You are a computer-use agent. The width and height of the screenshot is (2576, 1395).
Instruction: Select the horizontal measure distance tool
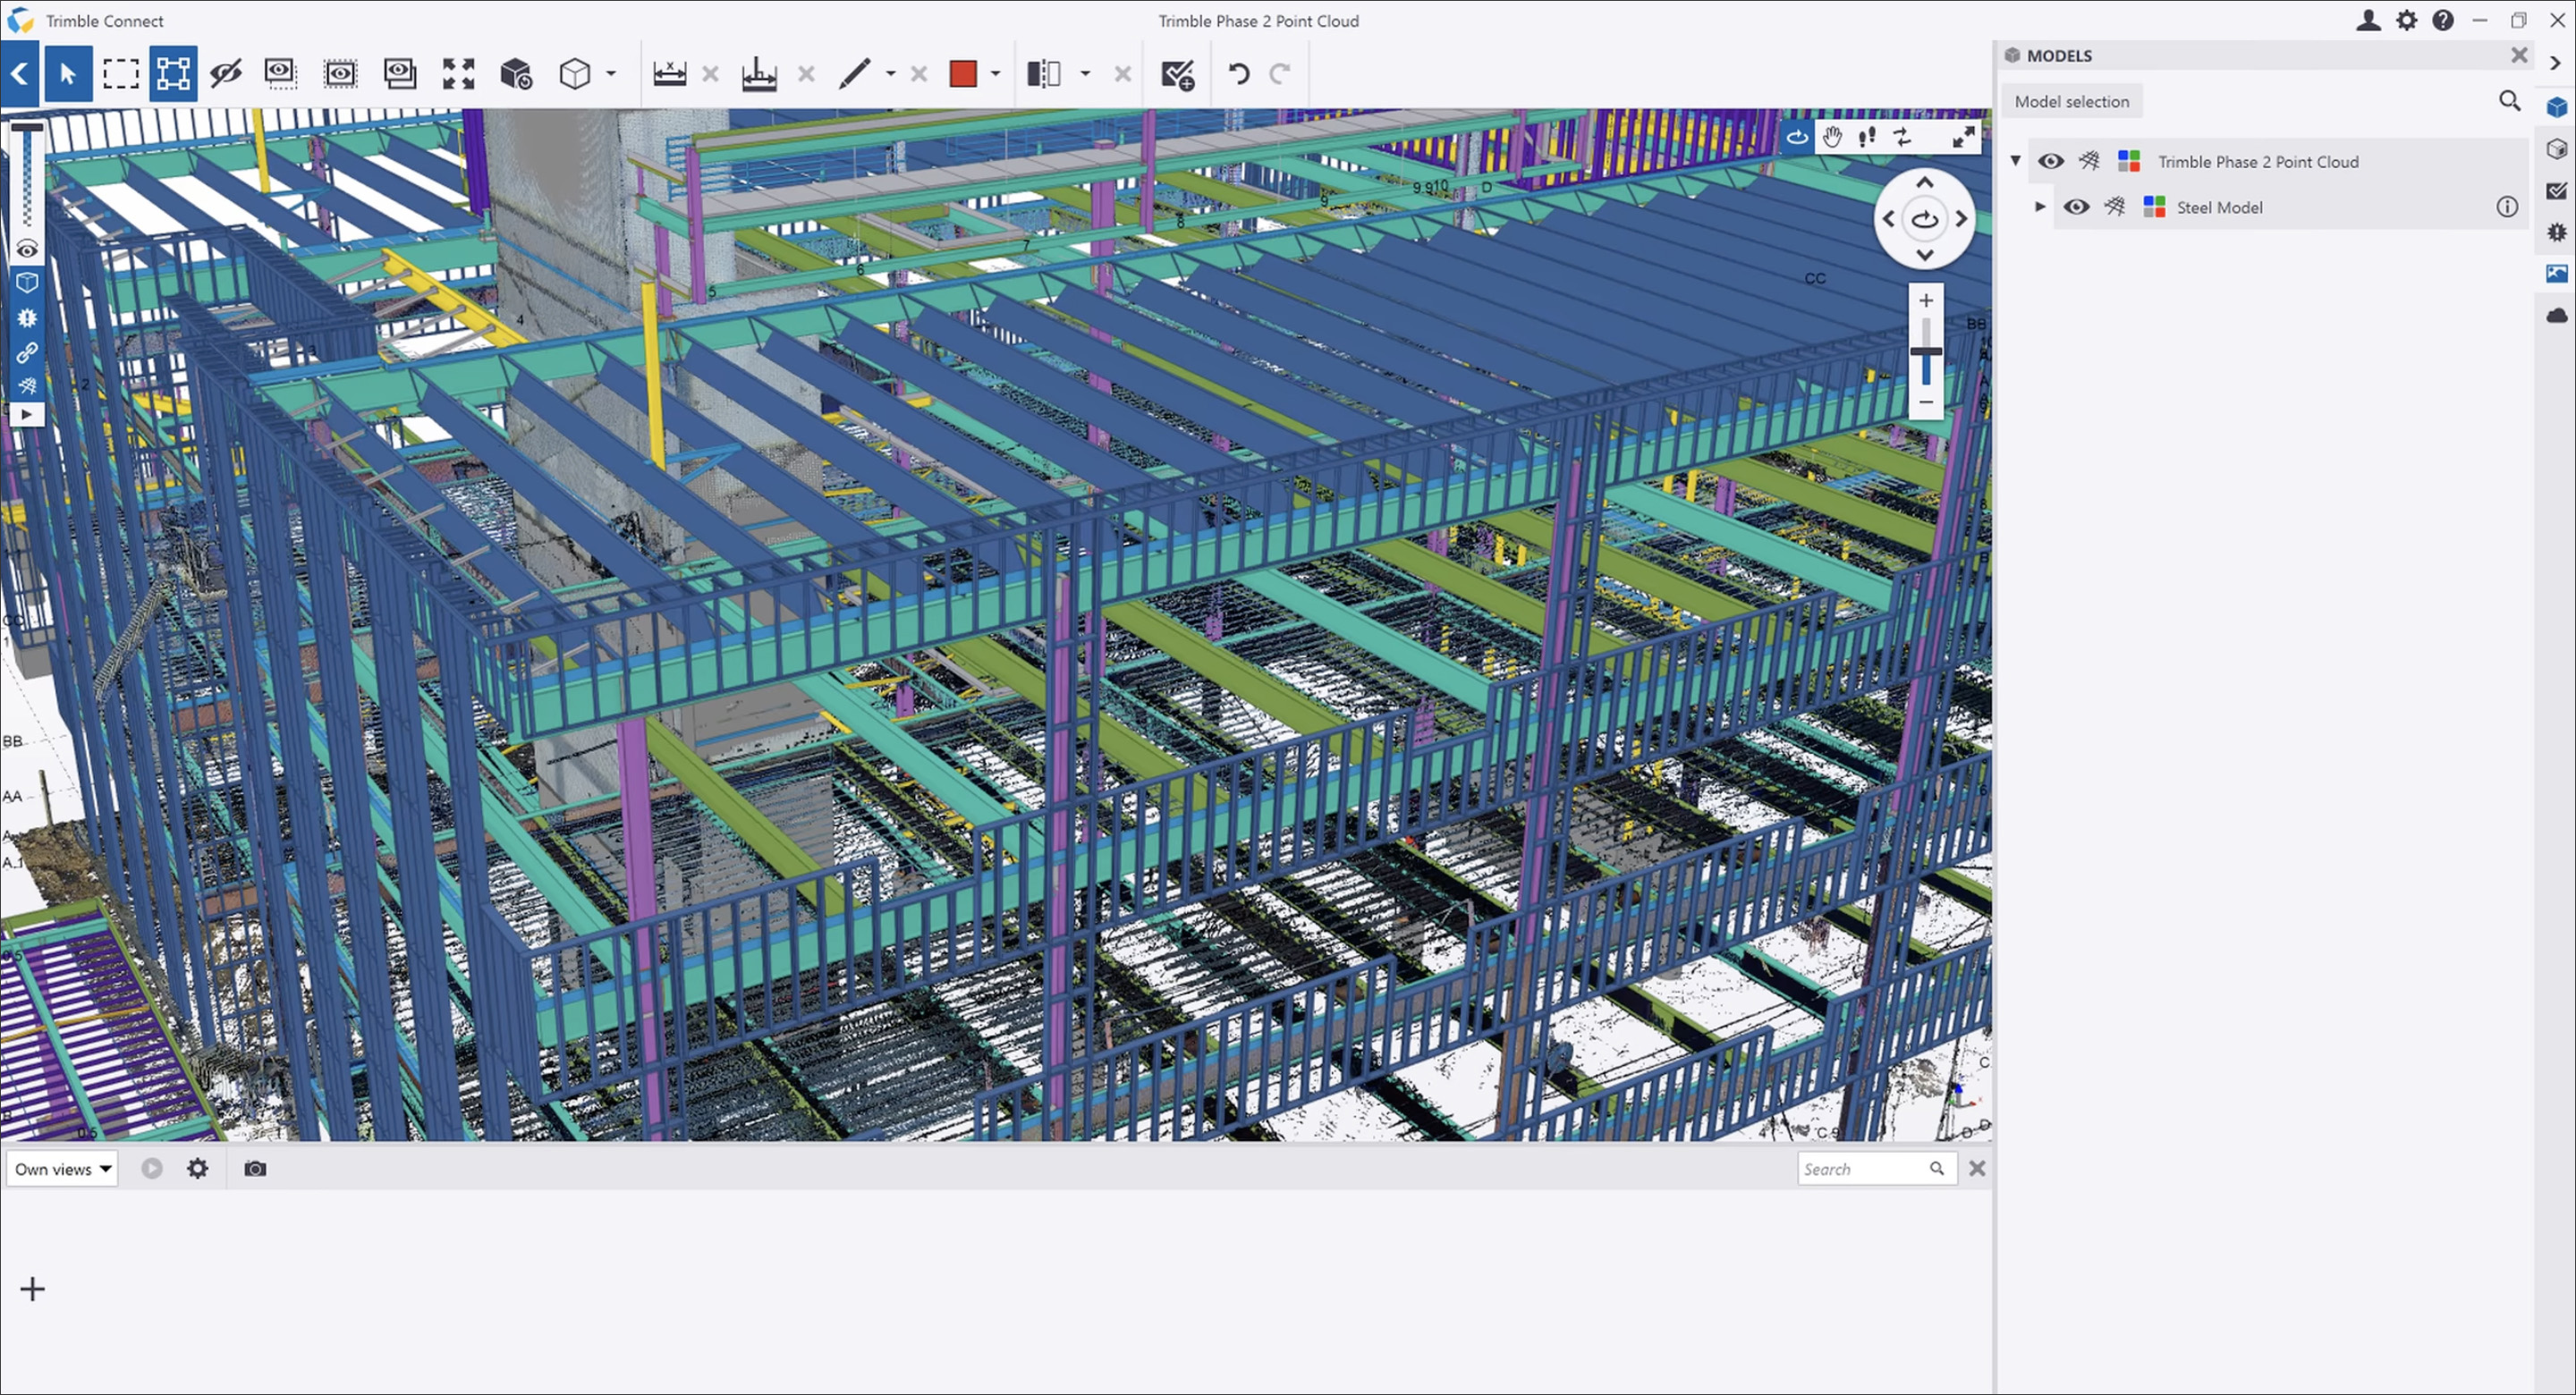point(669,73)
